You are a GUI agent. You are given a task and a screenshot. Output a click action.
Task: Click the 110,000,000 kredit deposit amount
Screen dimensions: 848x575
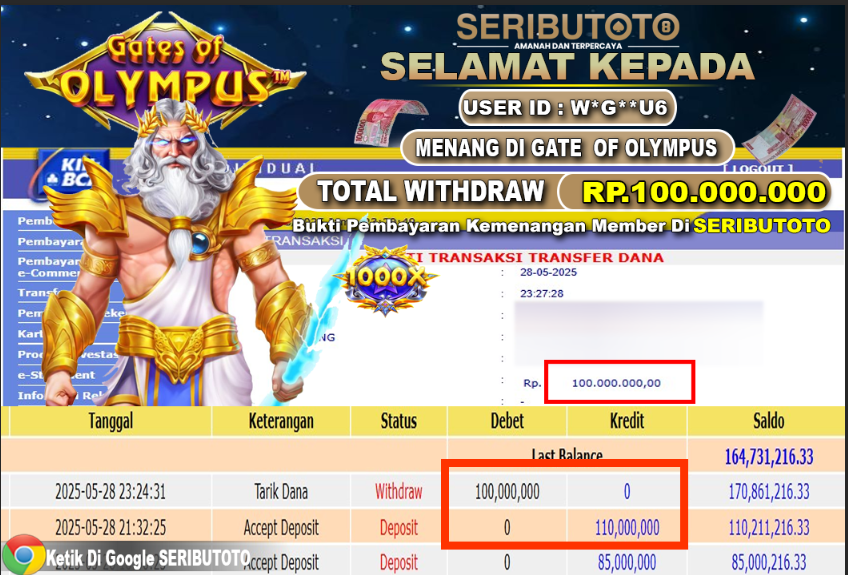[x=627, y=527]
